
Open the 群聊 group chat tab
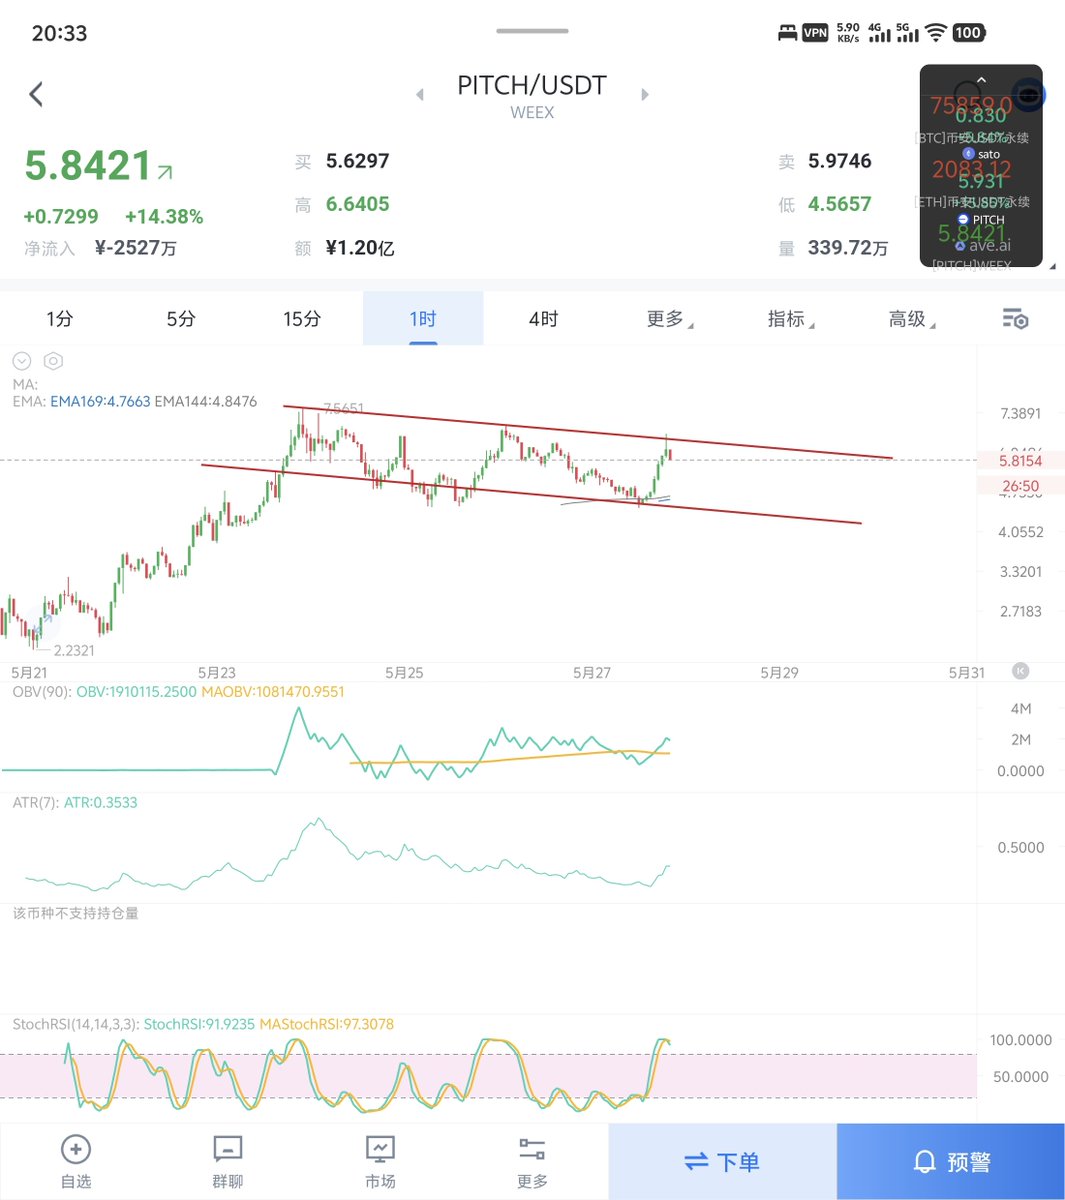(228, 1162)
